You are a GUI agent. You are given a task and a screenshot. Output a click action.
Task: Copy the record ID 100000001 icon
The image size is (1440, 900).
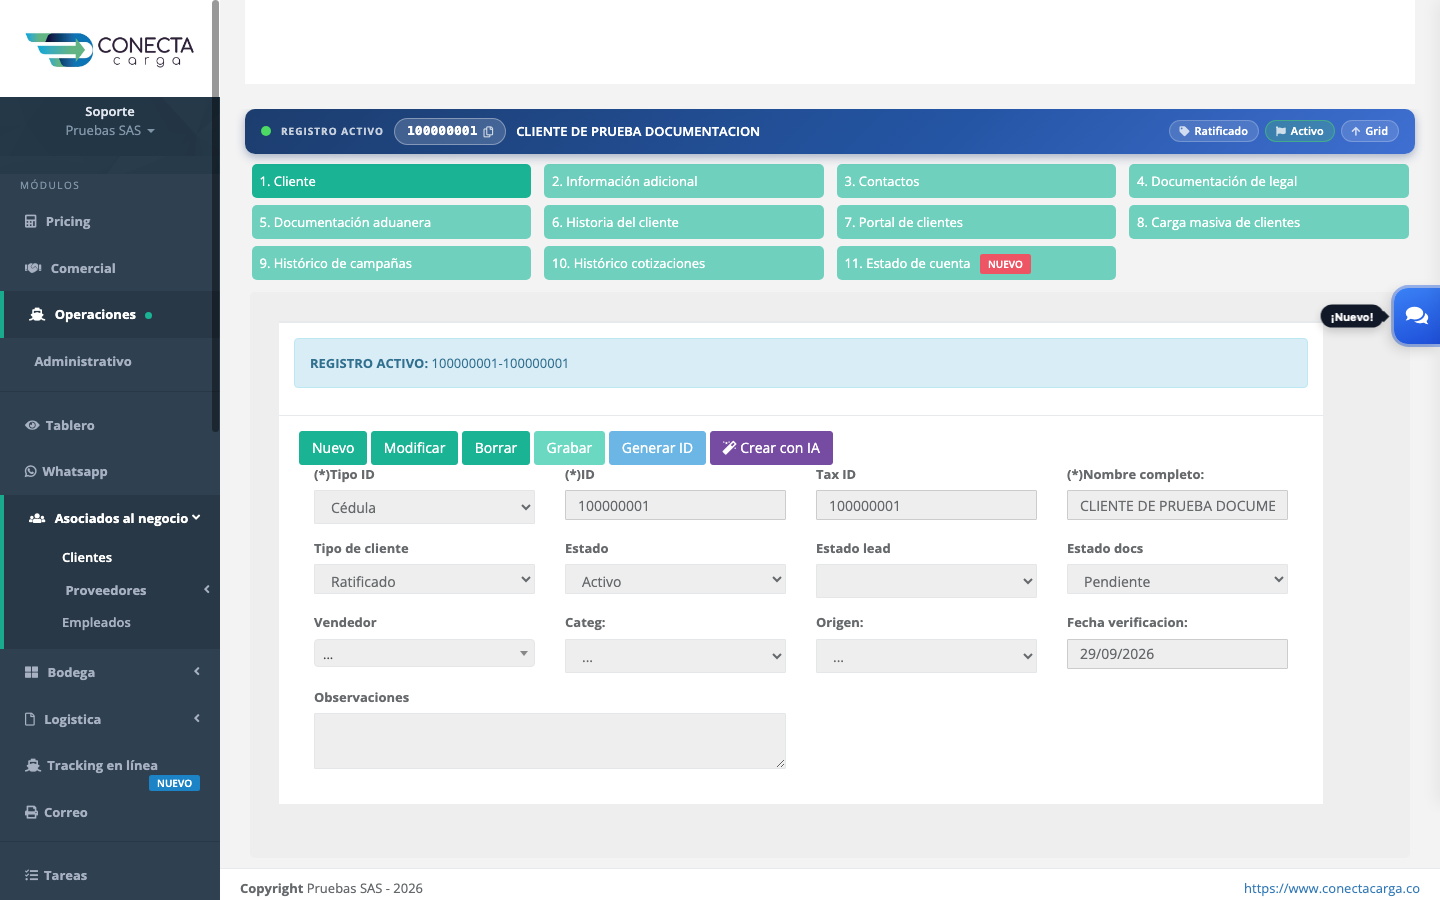point(488,132)
